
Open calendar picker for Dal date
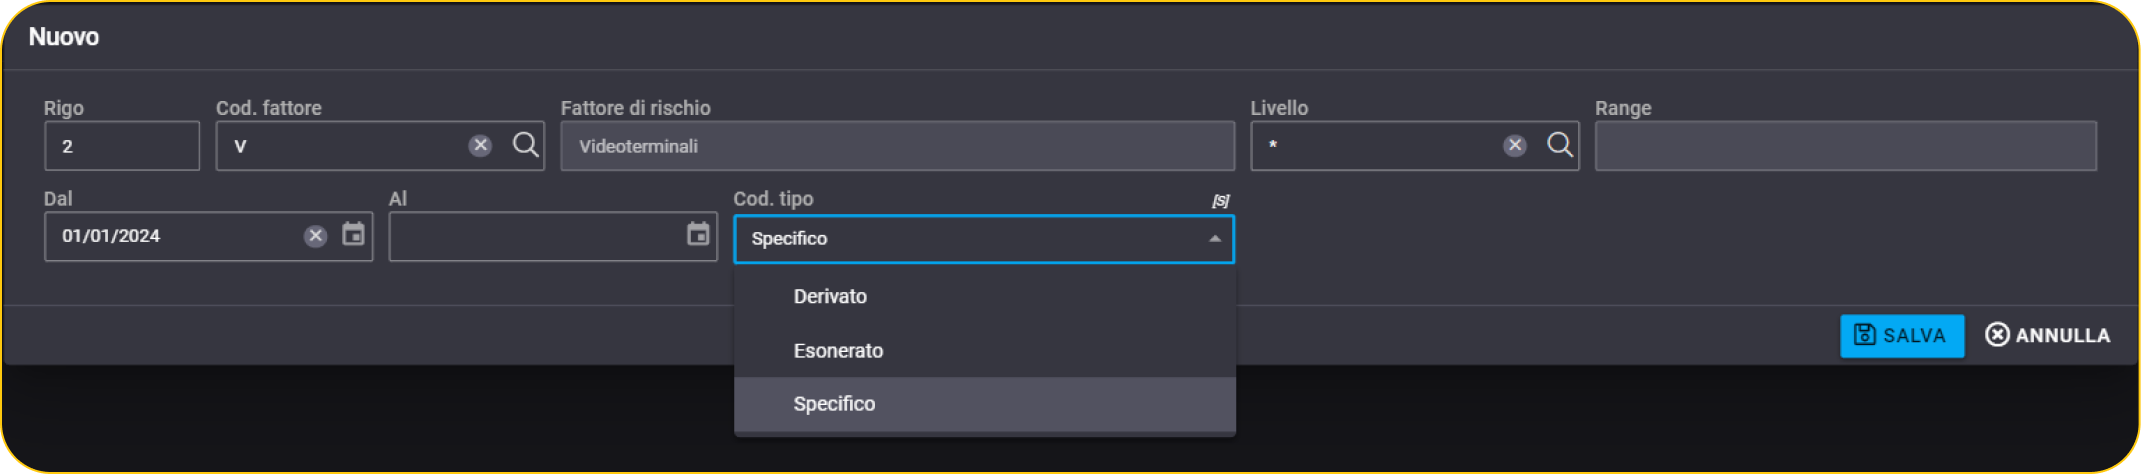tap(353, 235)
